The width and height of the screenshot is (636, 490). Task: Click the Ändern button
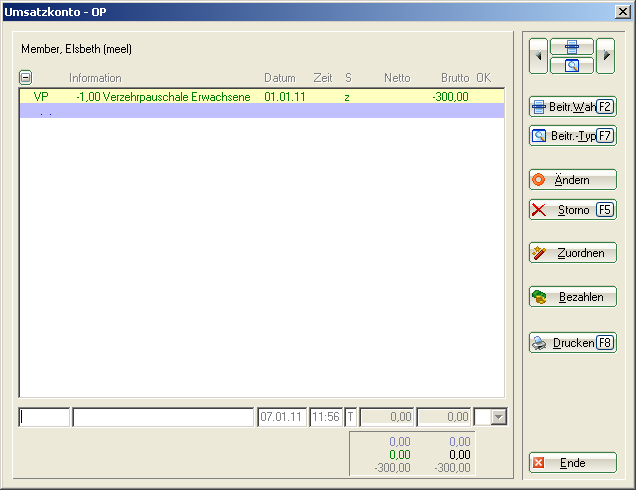573,180
